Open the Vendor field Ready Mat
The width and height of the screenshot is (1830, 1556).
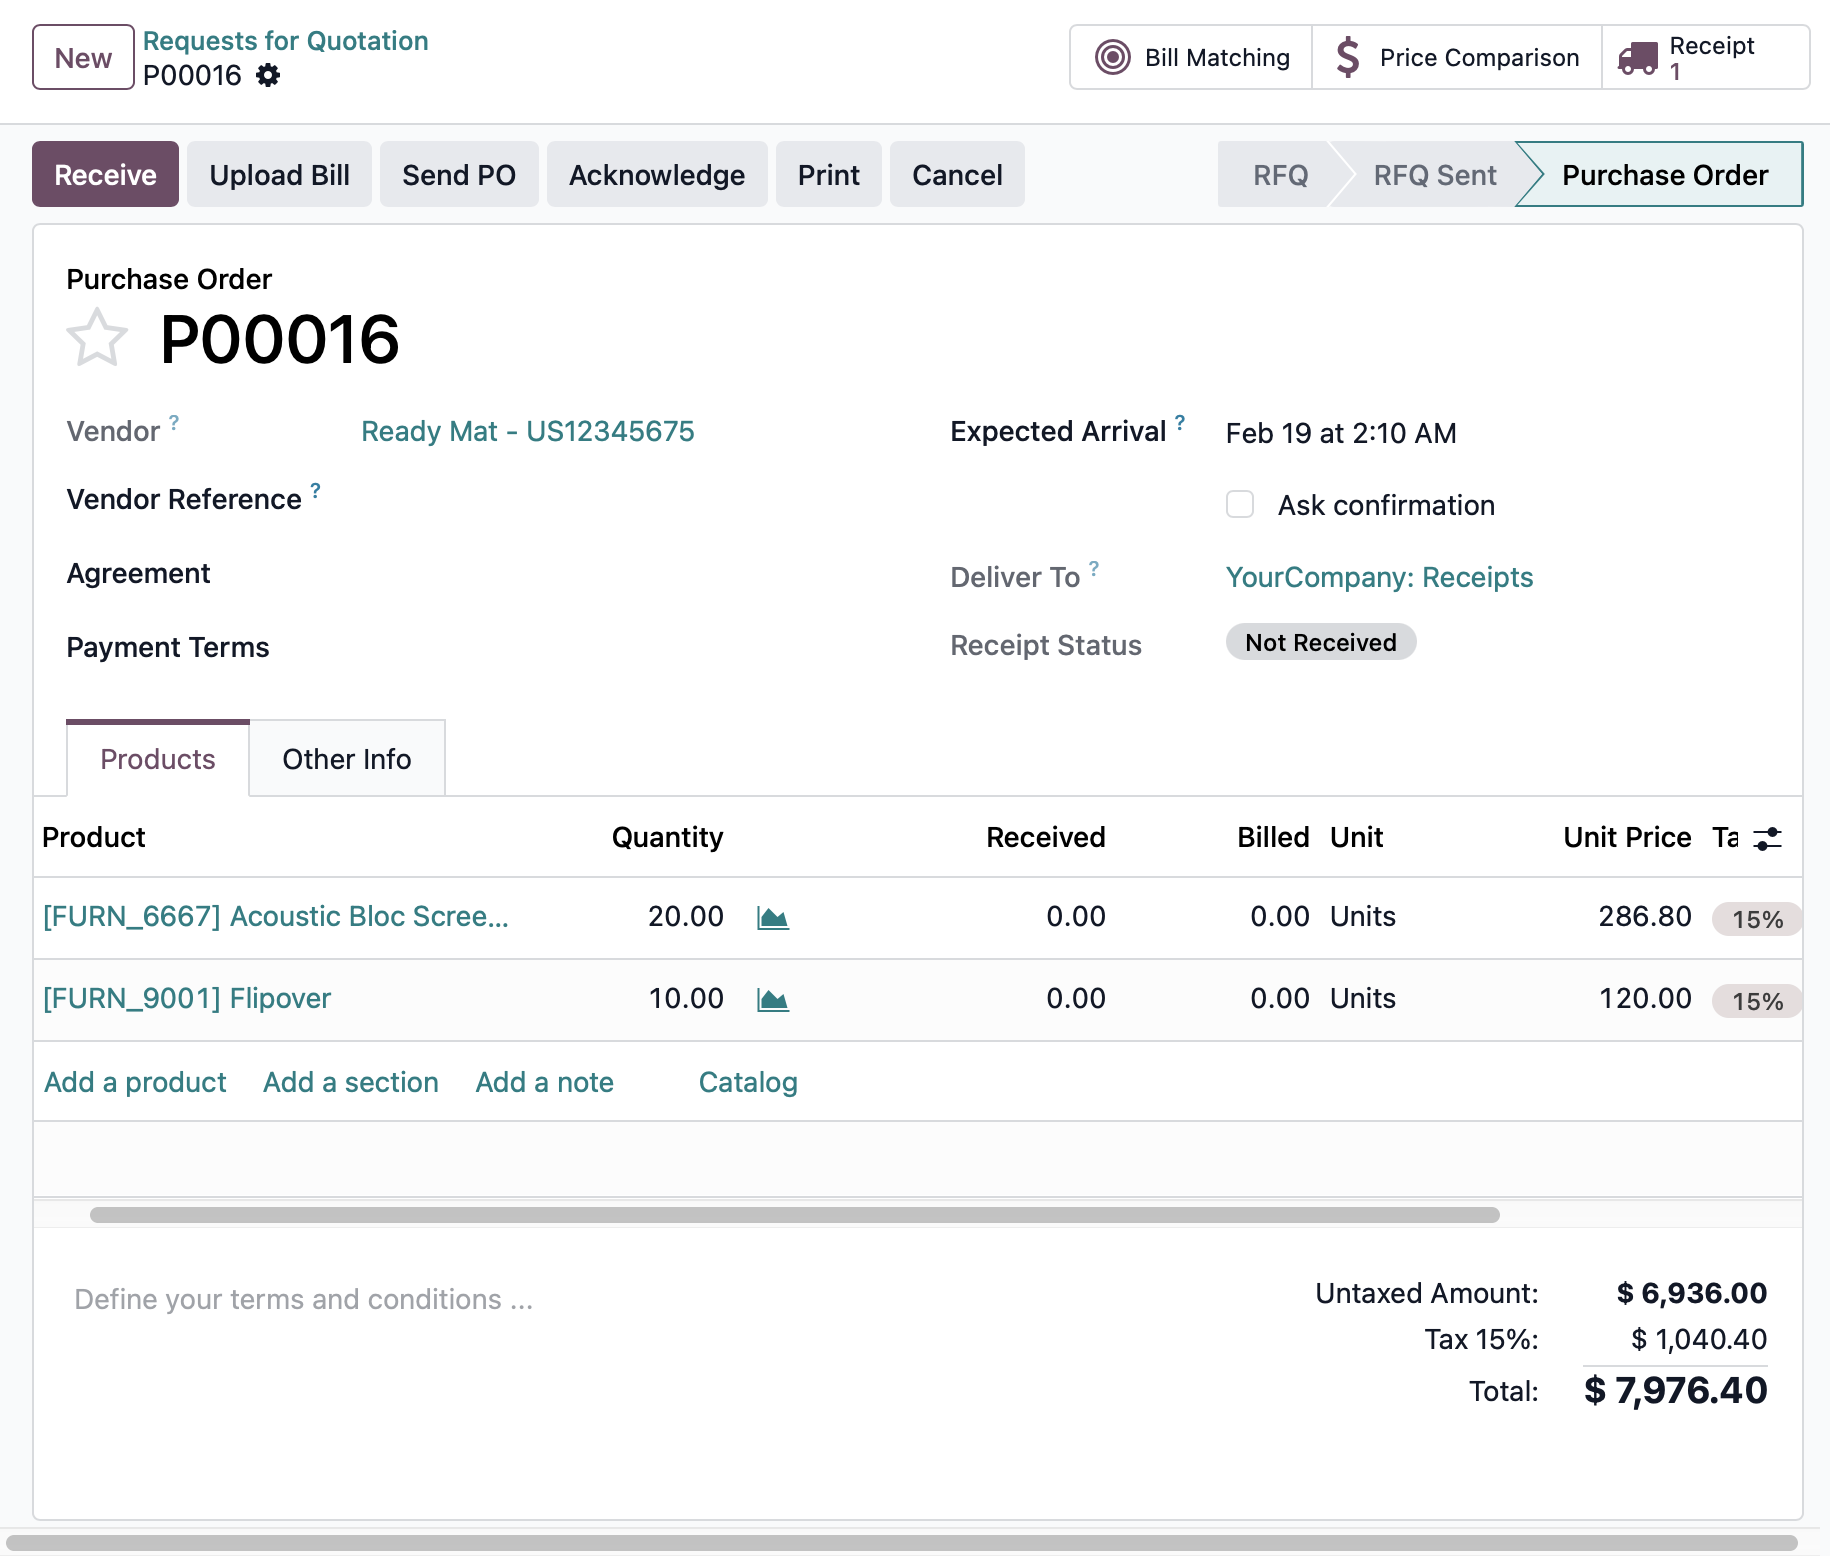pyautogui.click(x=527, y=431)
